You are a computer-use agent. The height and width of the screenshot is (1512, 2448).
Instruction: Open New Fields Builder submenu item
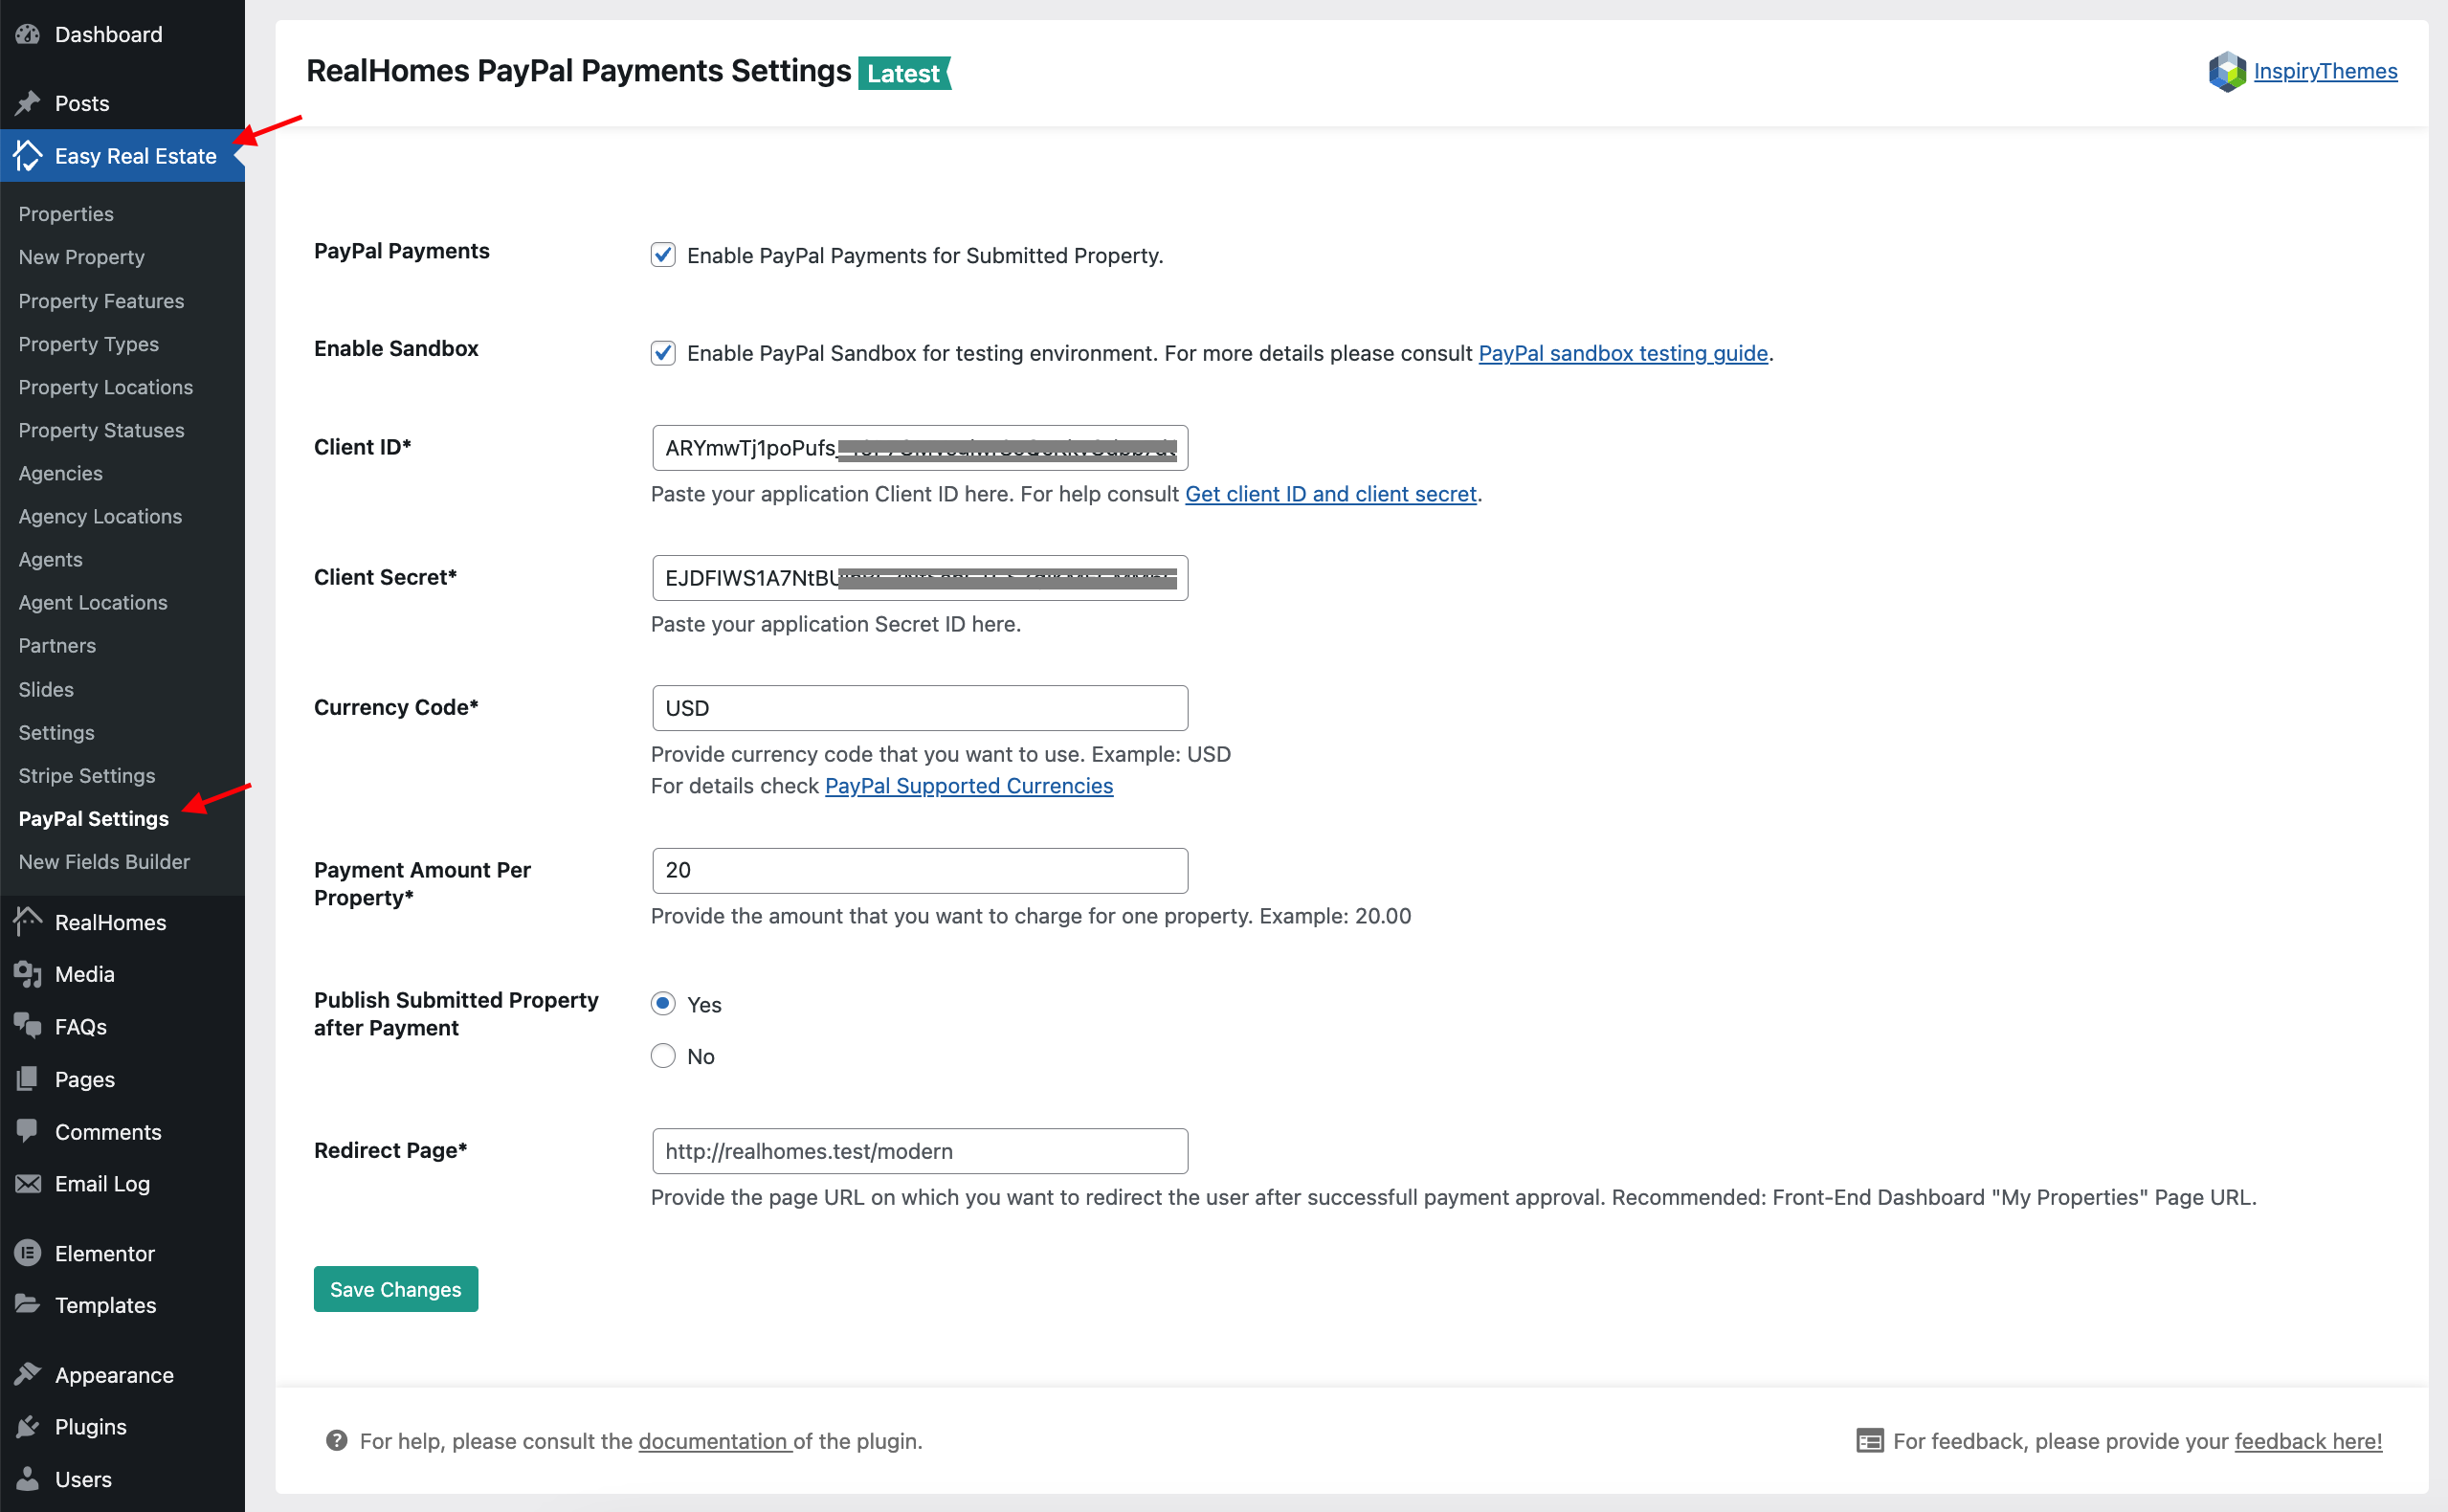coord(104,861)
